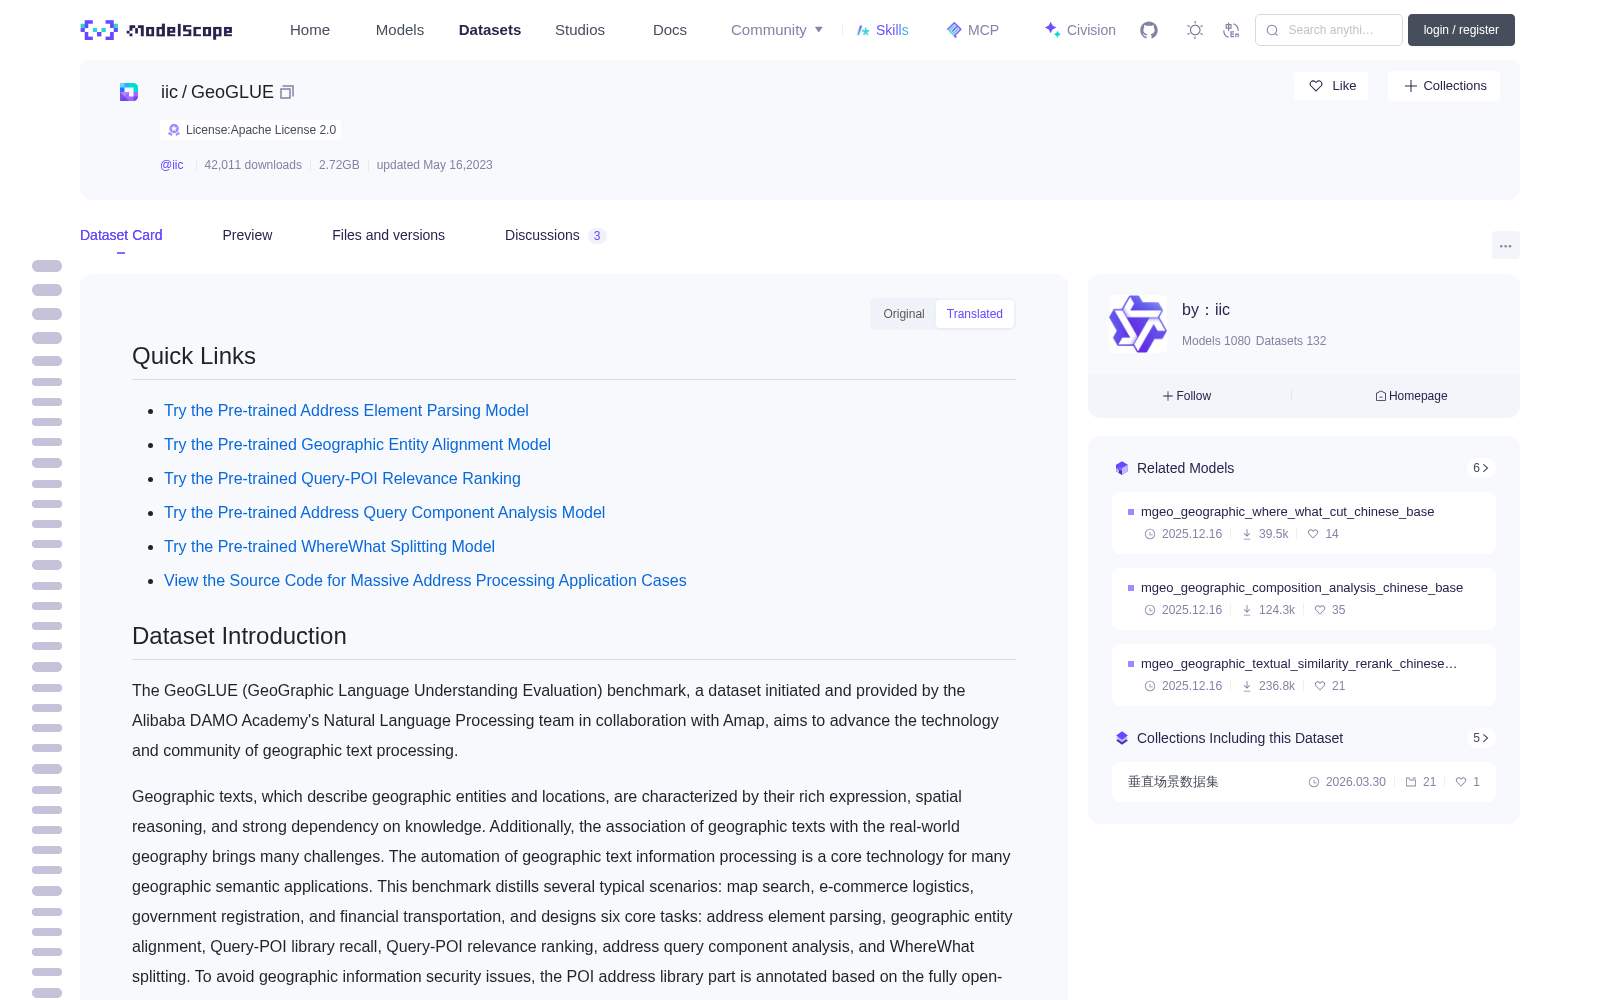This screenshot has width=1600, height=1000.
Task: Copy the dataset name iic/GeoGLUE
Action: click(x=287, y=92)
